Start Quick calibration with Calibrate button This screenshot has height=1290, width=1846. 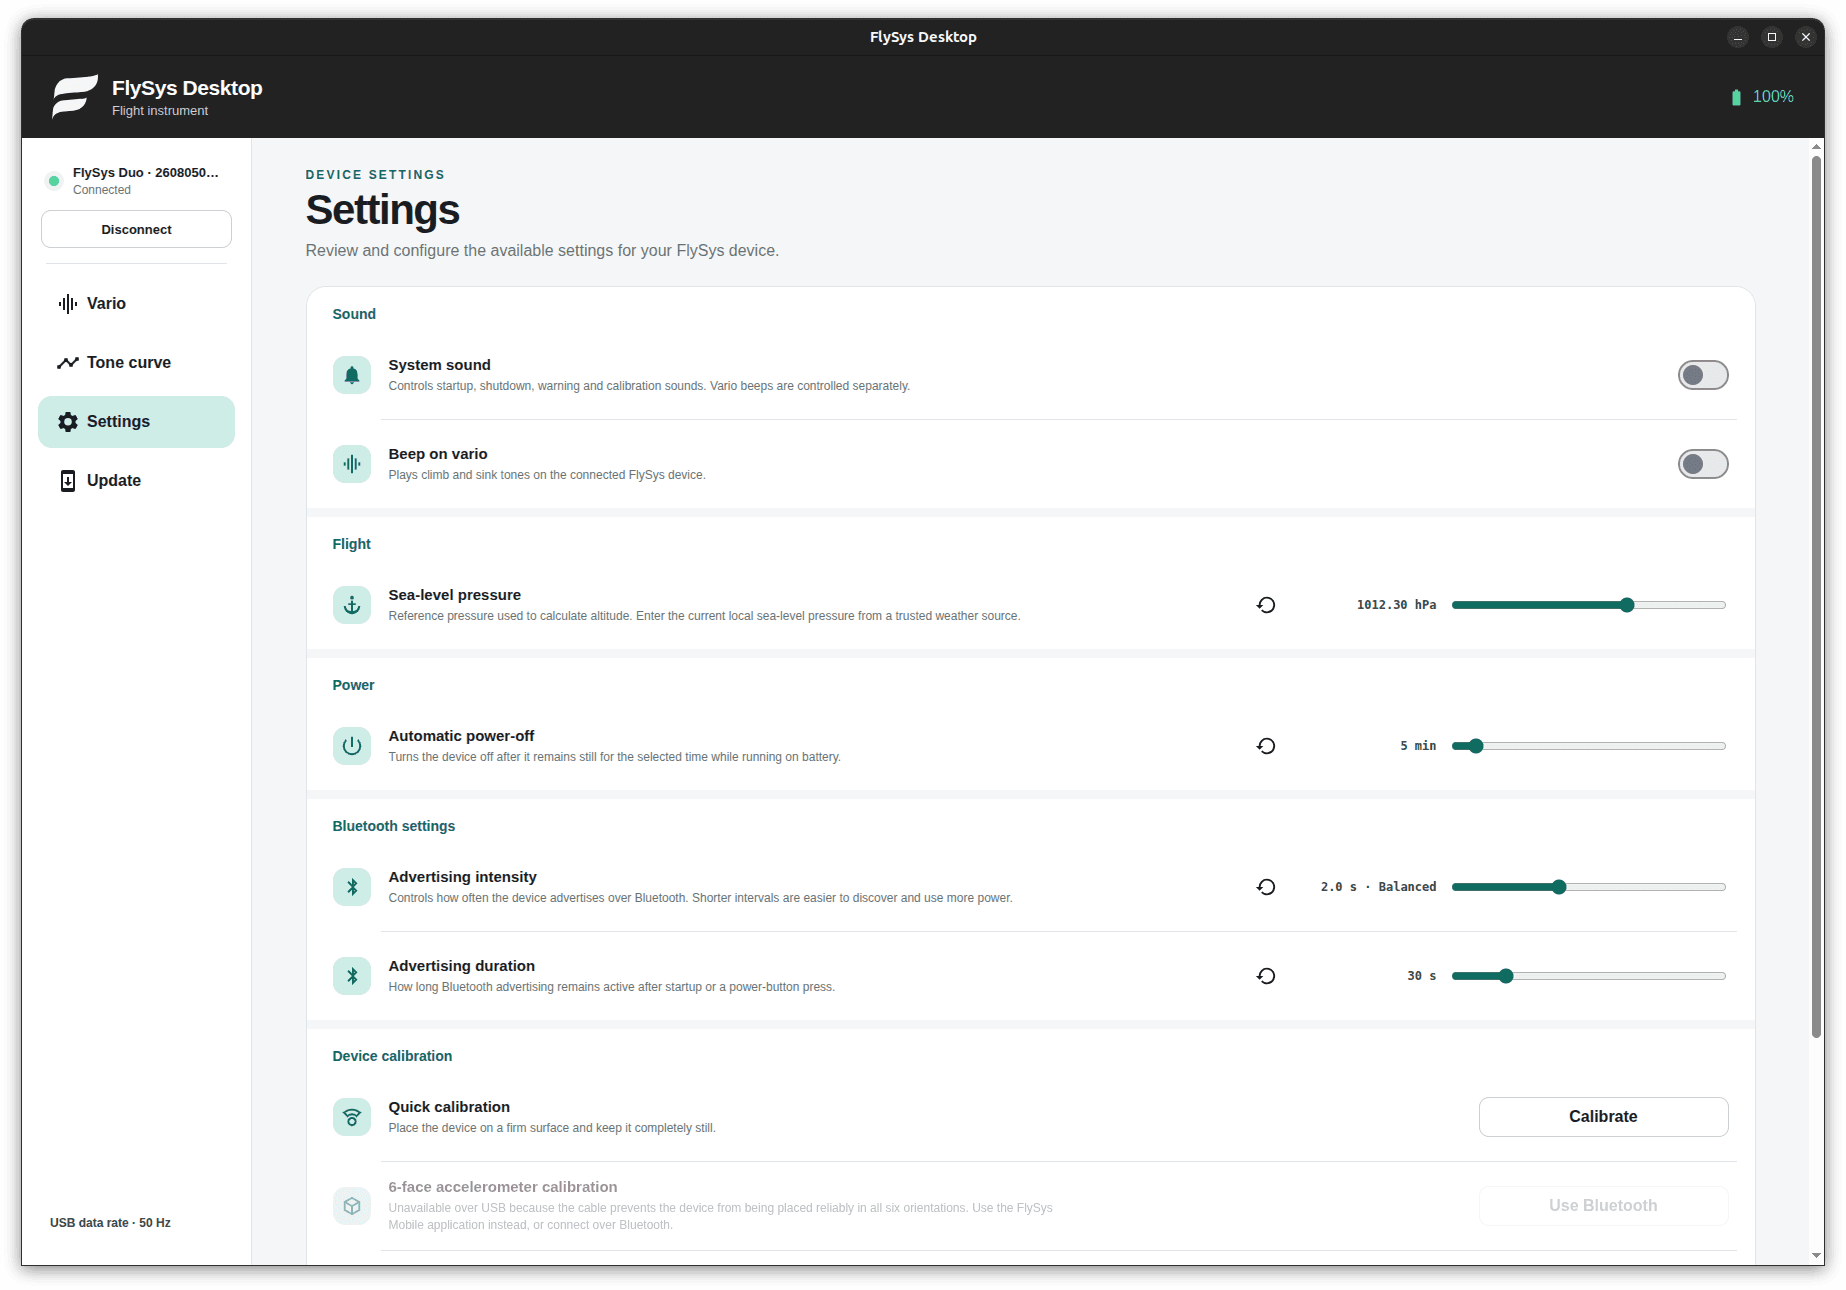[x=1603, y=1117]
